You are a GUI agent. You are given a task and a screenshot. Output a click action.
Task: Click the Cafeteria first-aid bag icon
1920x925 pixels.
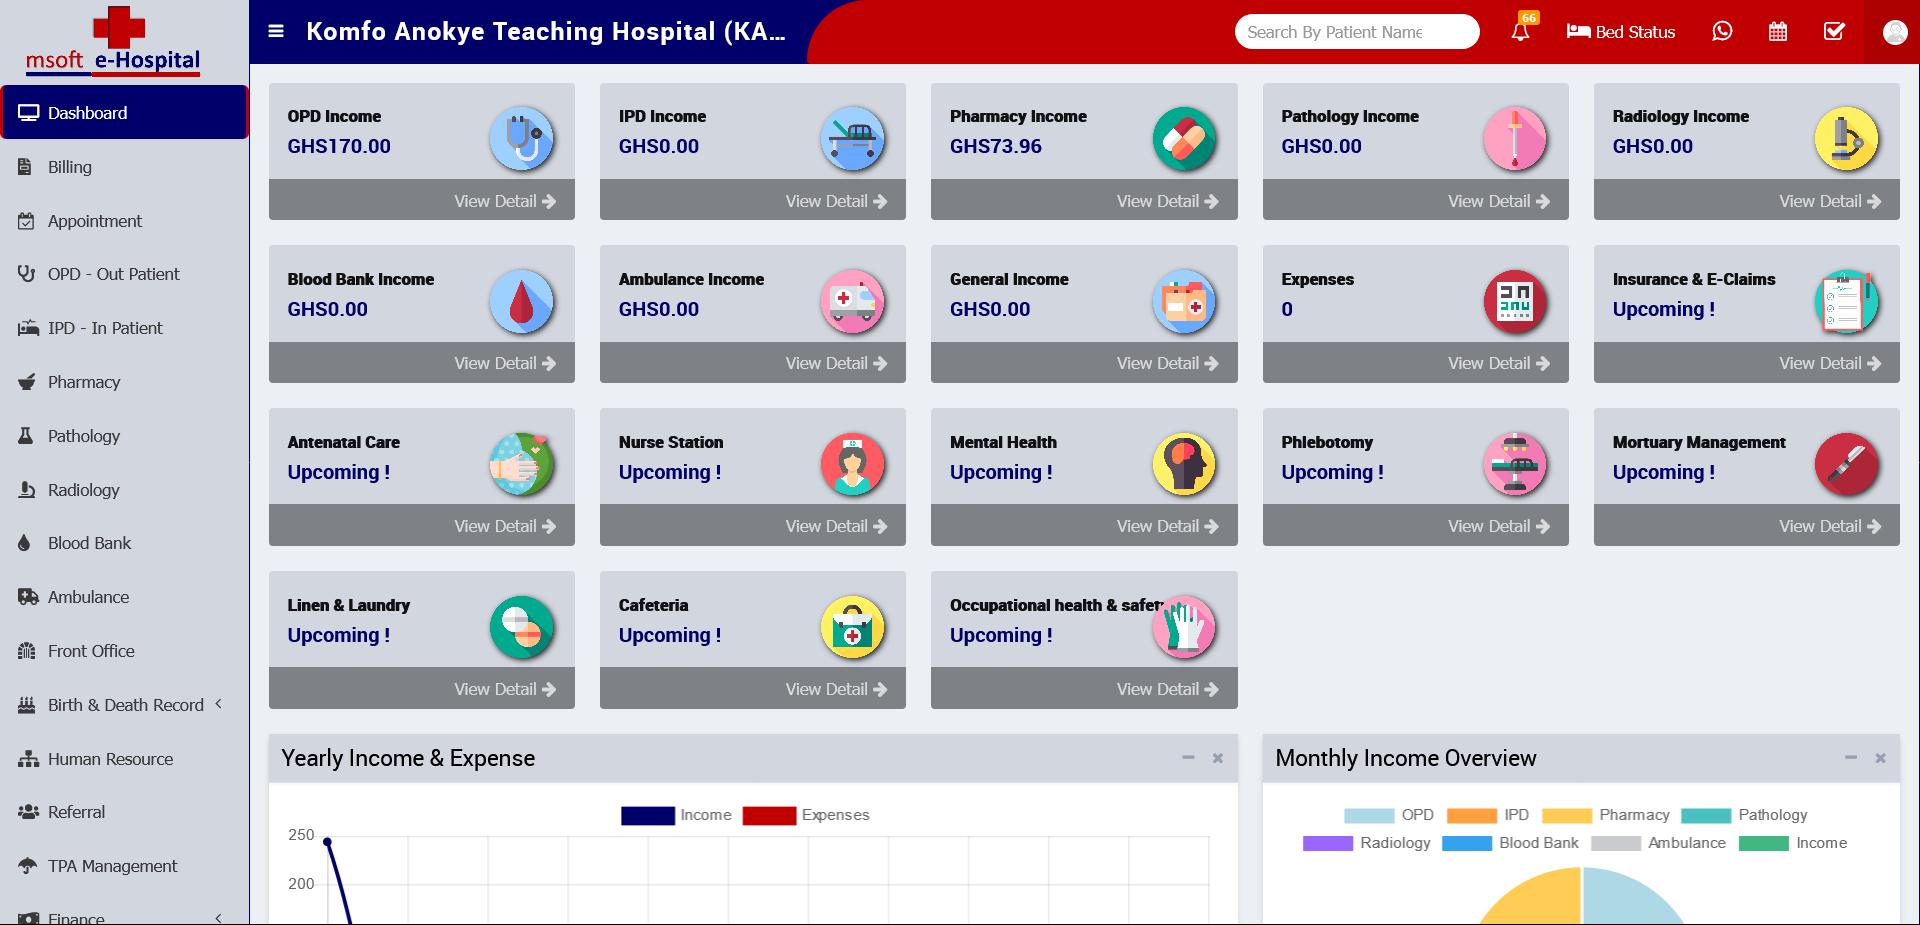click(853, 627)
